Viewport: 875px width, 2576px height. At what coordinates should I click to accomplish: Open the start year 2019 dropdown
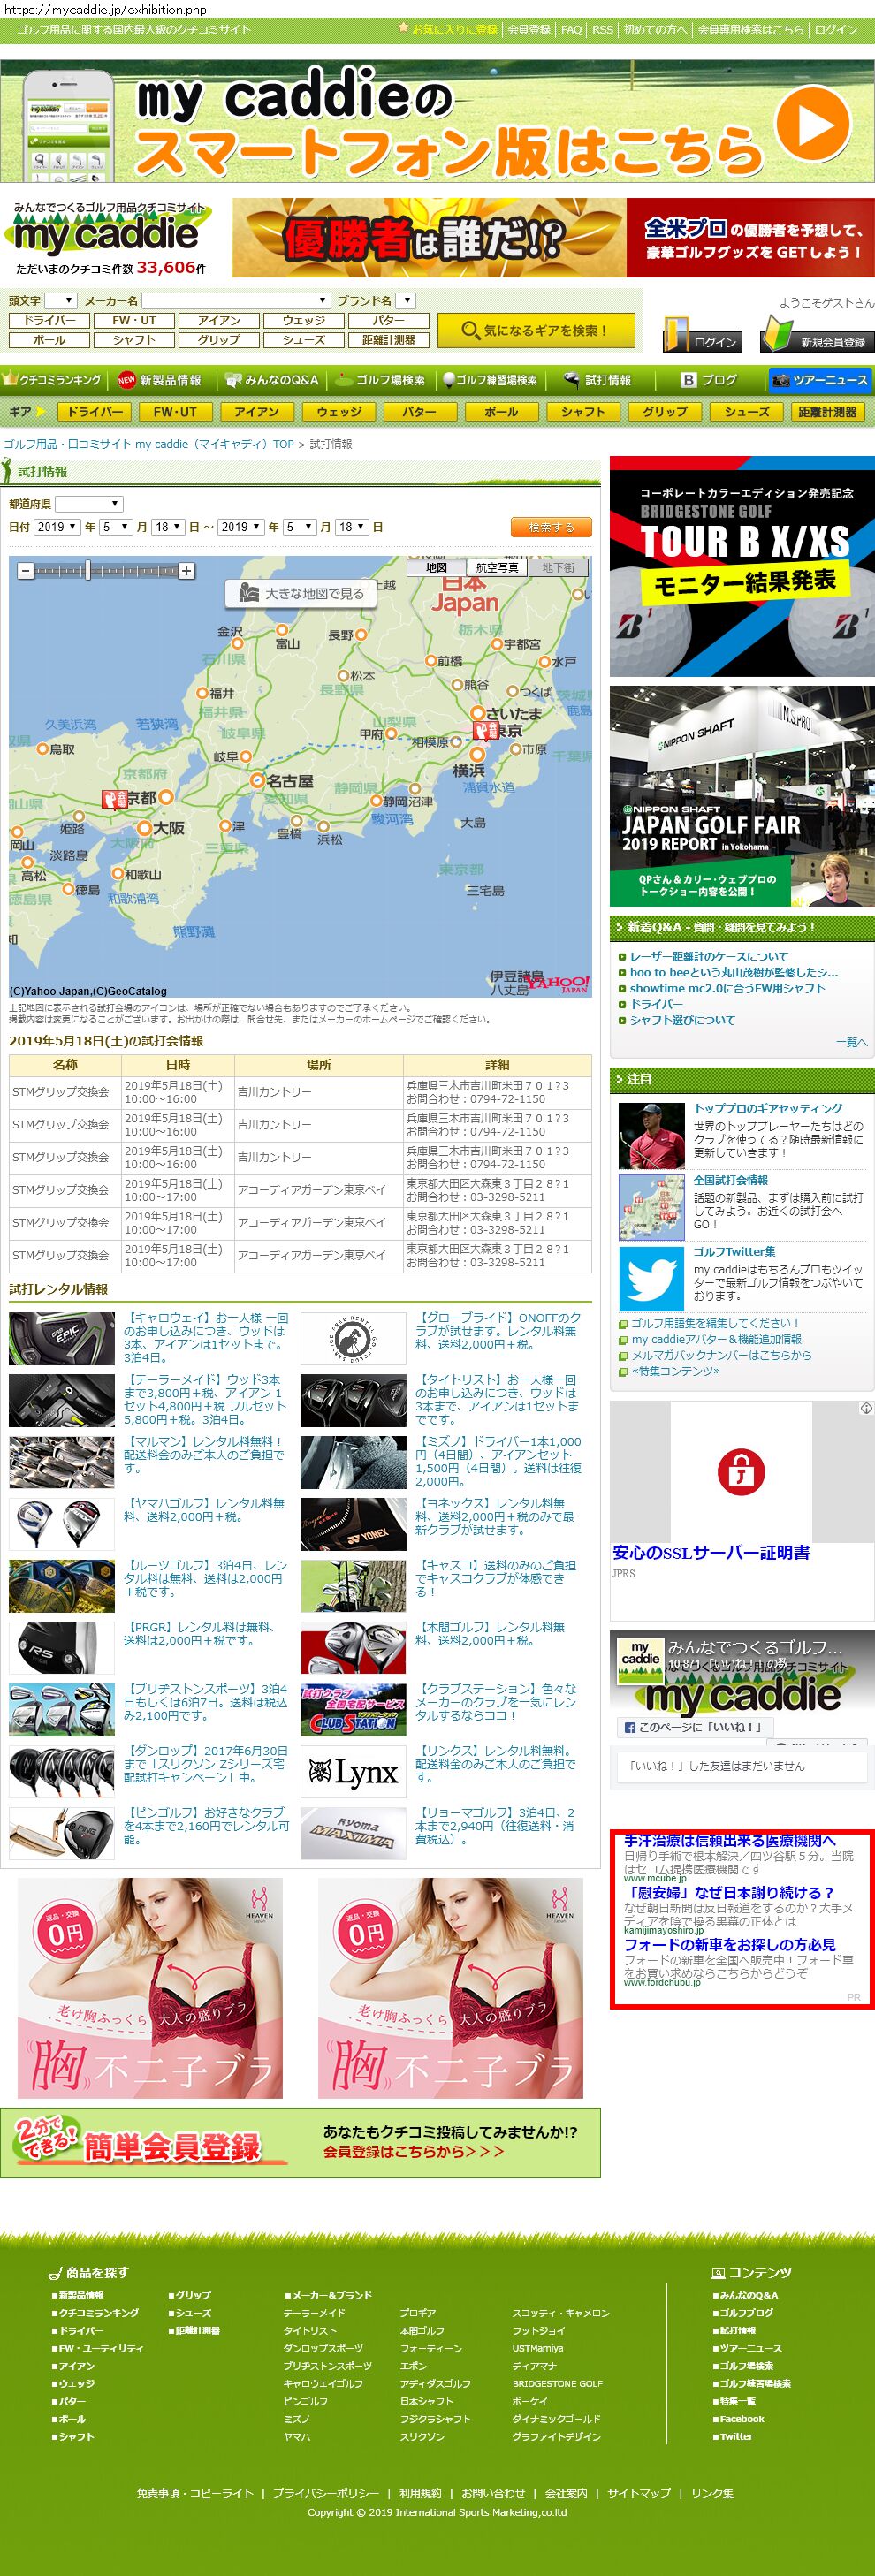[x=57, y=527]
